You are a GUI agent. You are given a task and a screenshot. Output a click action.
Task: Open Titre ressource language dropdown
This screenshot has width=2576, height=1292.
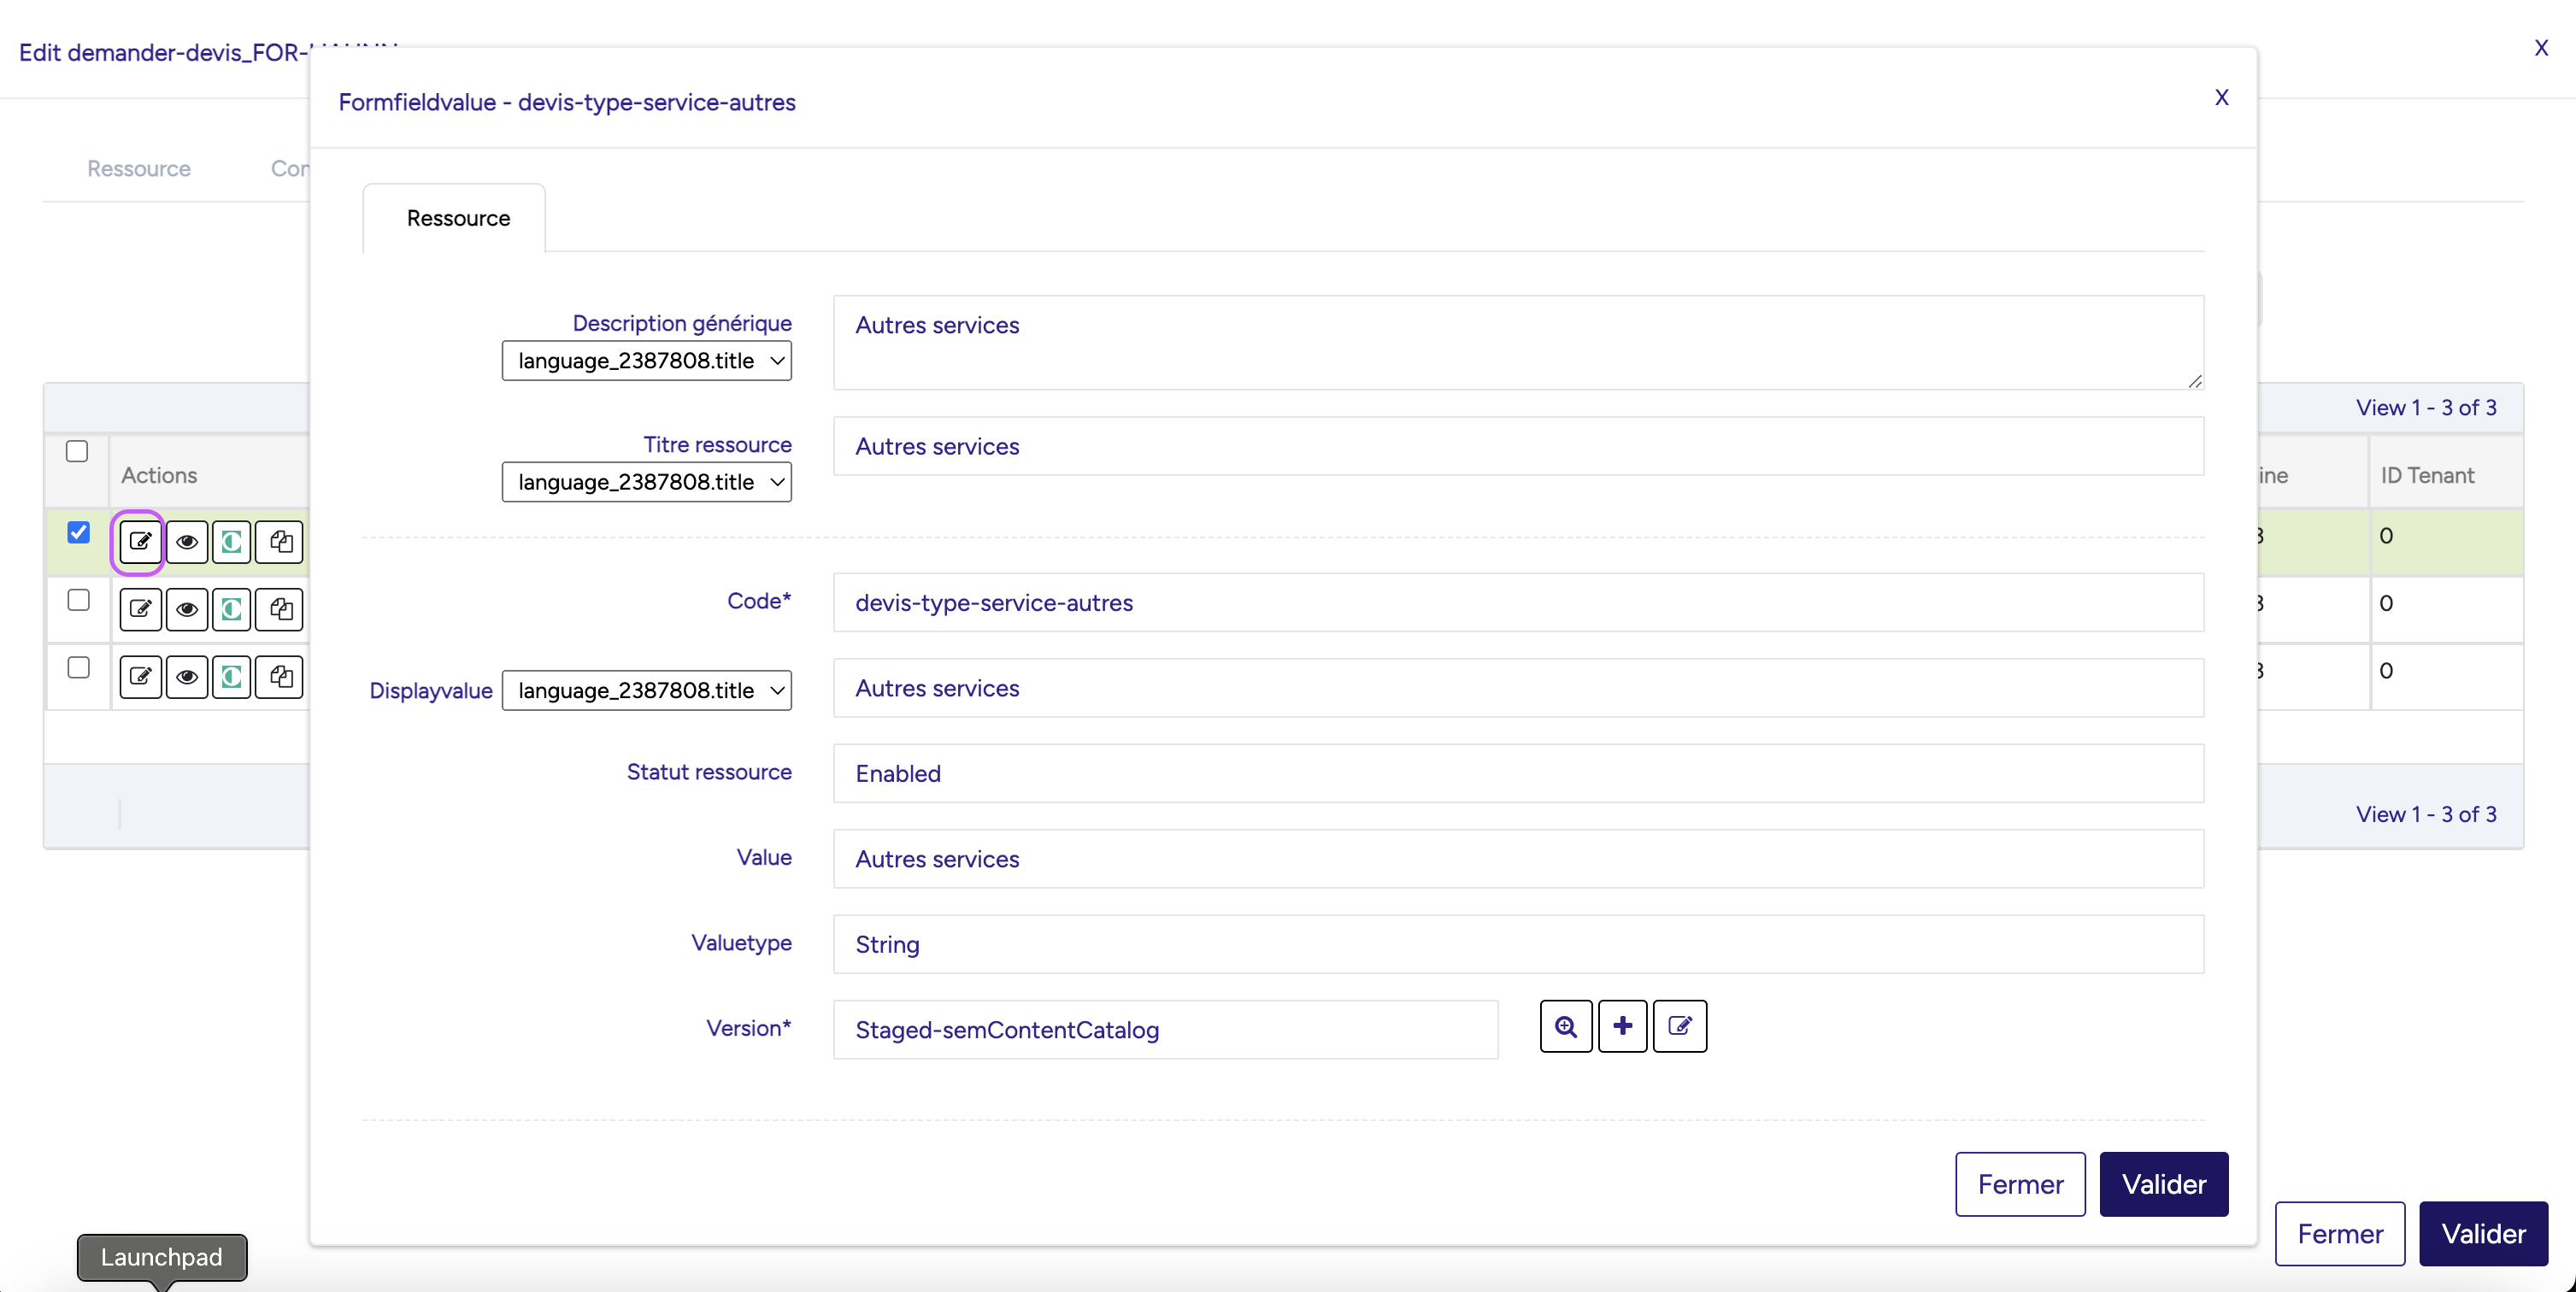[x=646, y=482]
